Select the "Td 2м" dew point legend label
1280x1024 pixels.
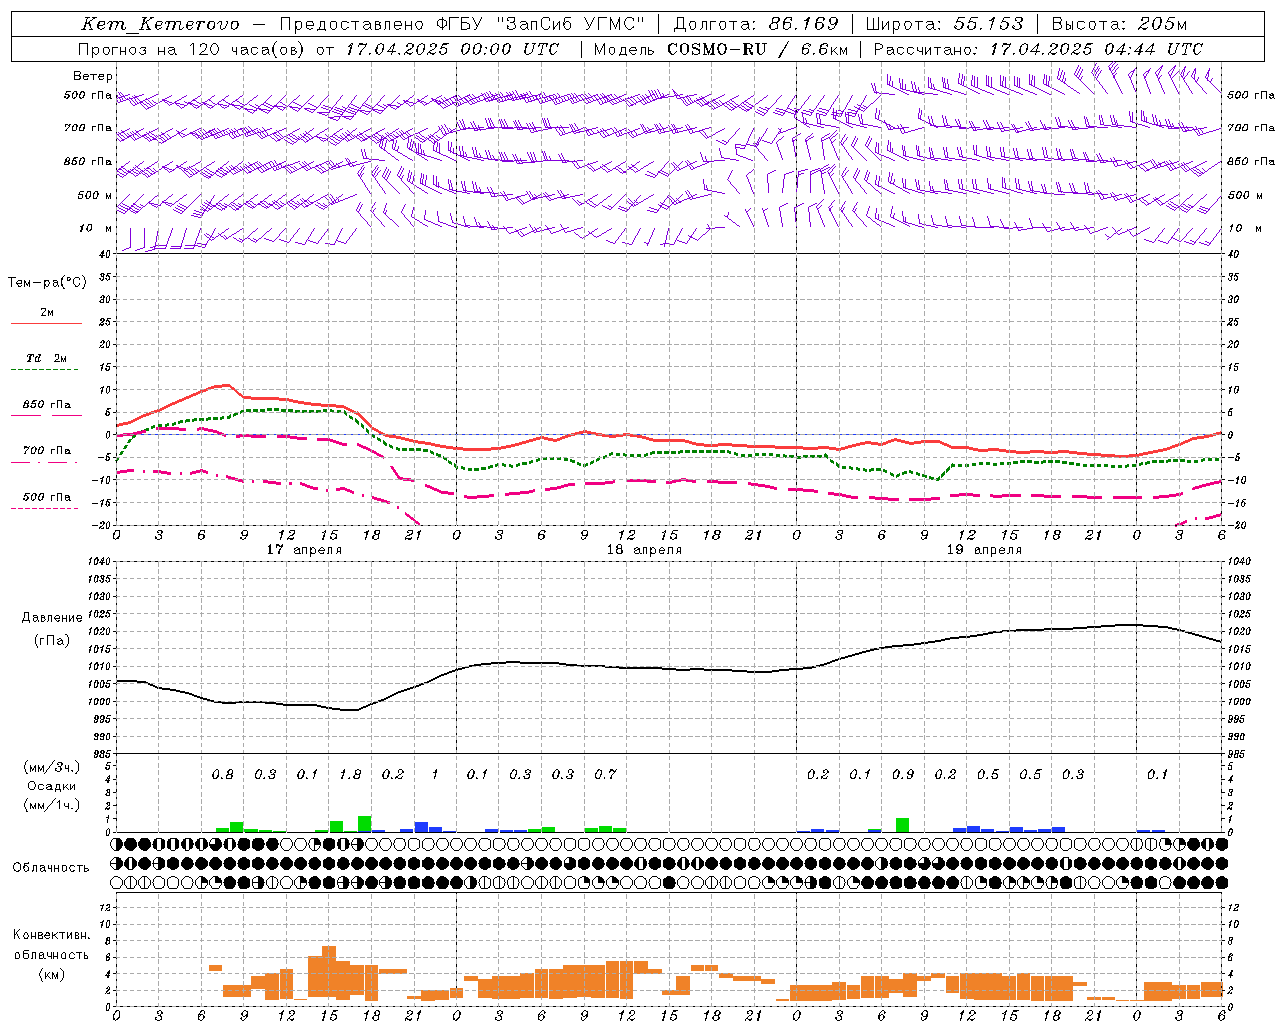[46, 358]
